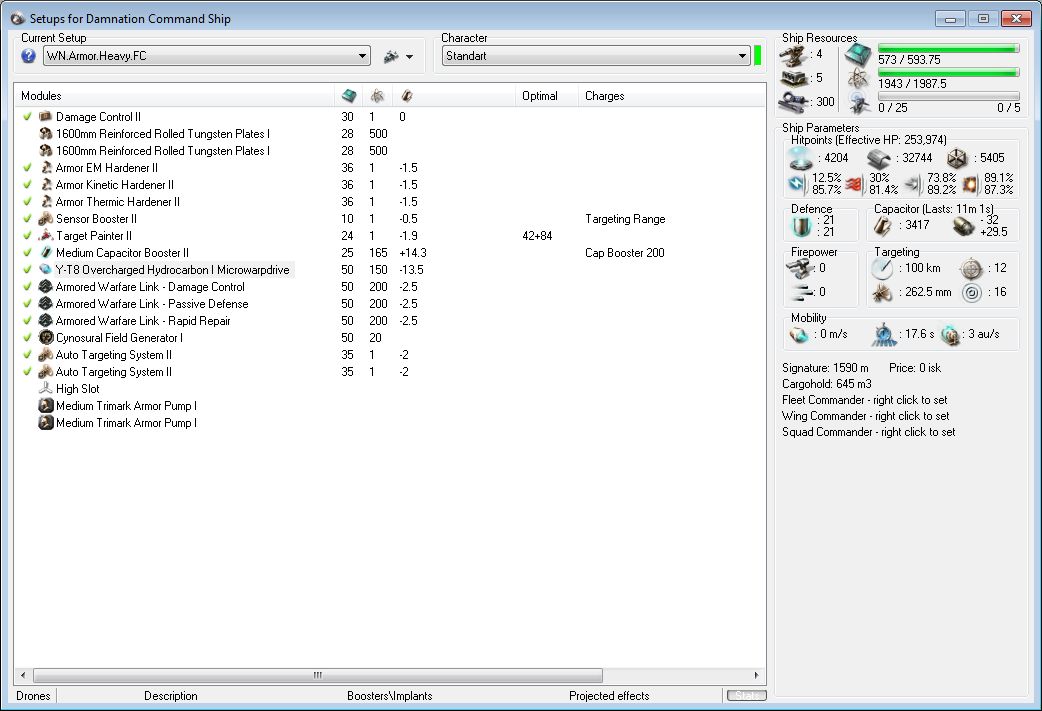1042x711 pixels.
Task: Click the first Medium Trimark Armor Pump icon
Action: (45, 405)
